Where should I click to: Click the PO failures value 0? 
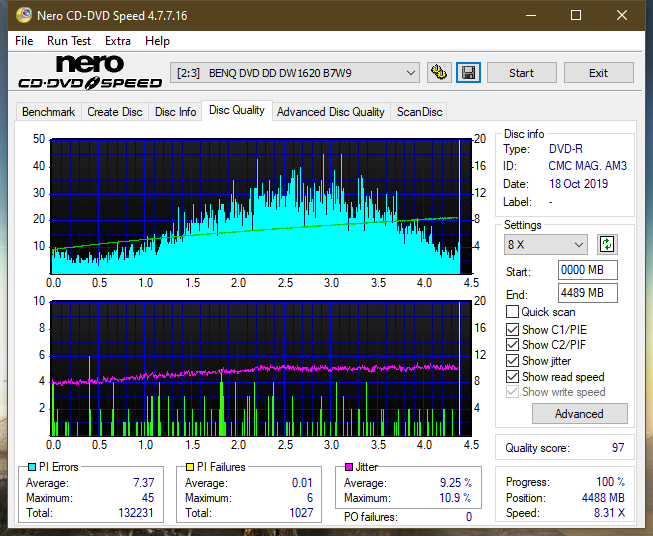(x=469, y=517)
